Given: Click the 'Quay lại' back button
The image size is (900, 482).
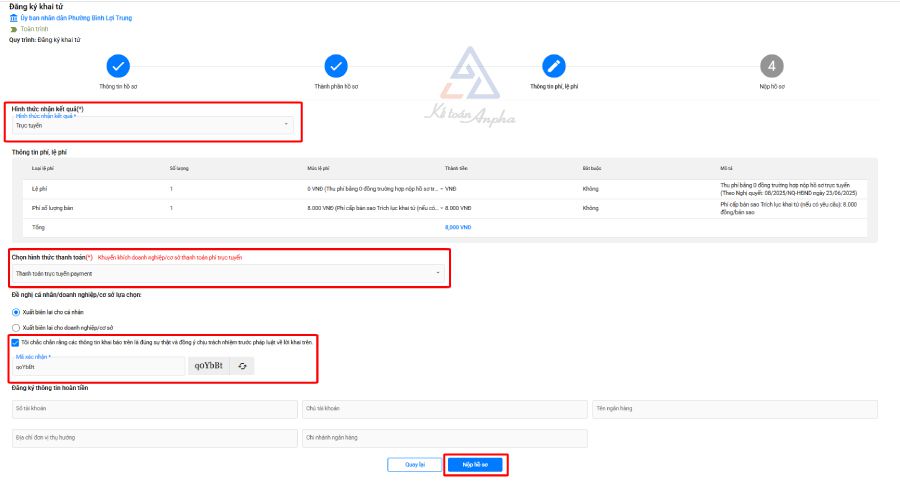Looking at the screenshot, I should pos(415,465).
